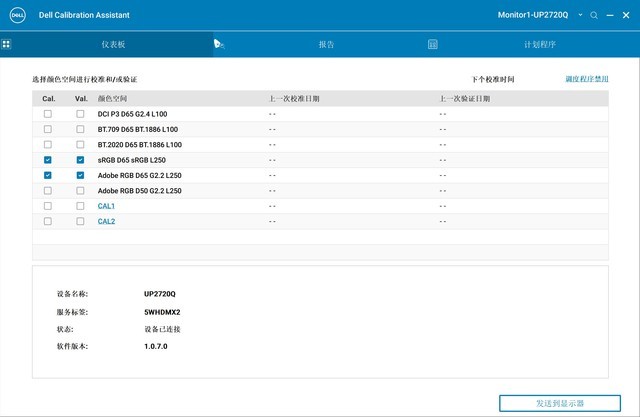Click the Dell logo icon

[x=18, y=16]
